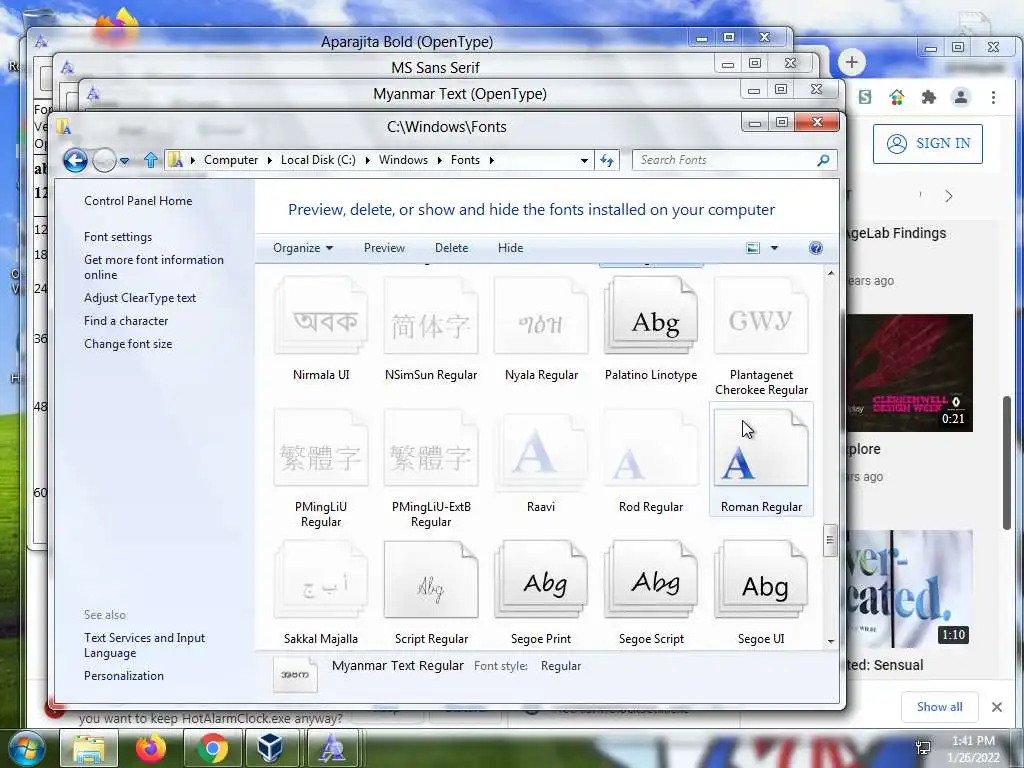
Task: Click Show all in downloads bar
Action: point(939,707)
